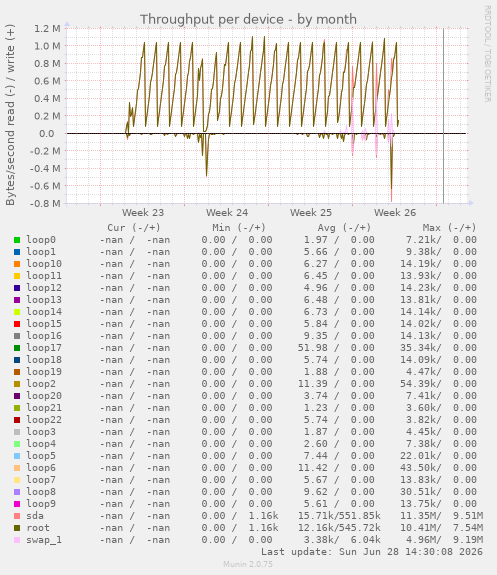Click the green loop0 color swatch

tap(17, 240)
